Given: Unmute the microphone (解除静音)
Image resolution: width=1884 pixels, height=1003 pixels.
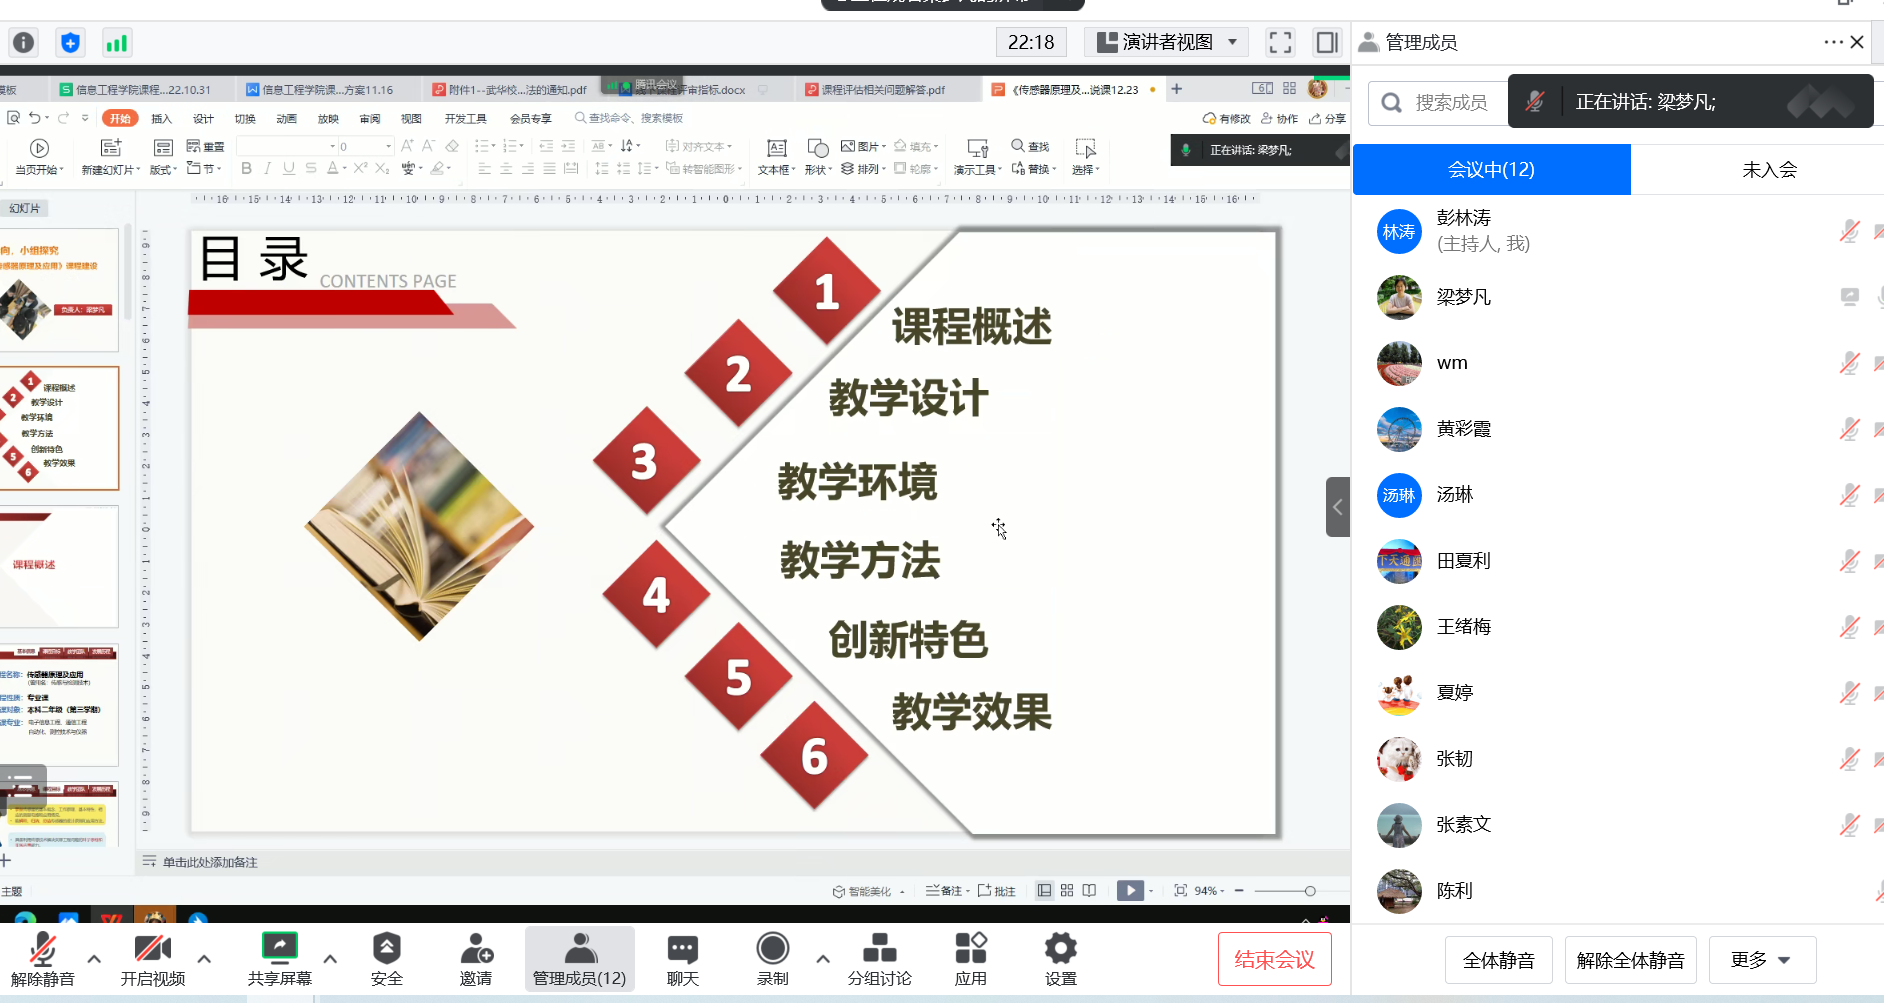Looking at the screenshot, I should 42,958.
